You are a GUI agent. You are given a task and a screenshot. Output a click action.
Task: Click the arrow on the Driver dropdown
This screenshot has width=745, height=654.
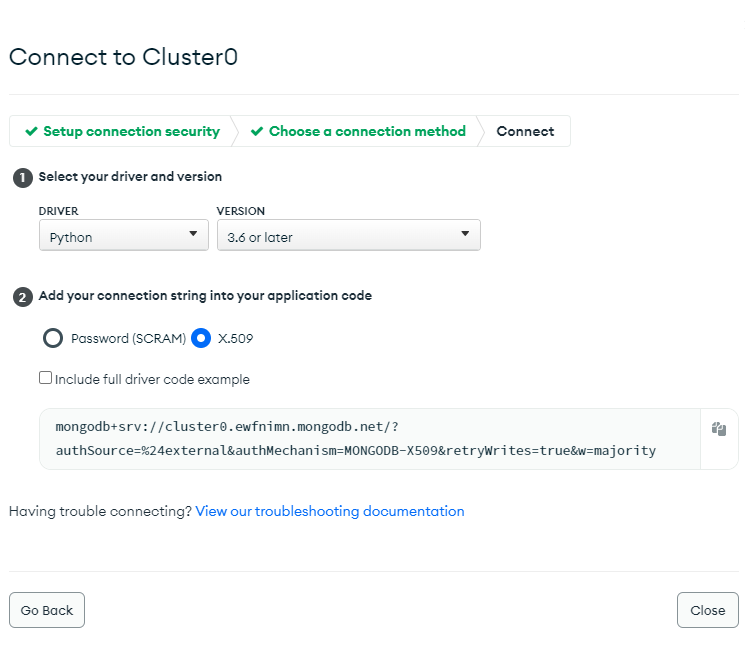pos(193,233)
